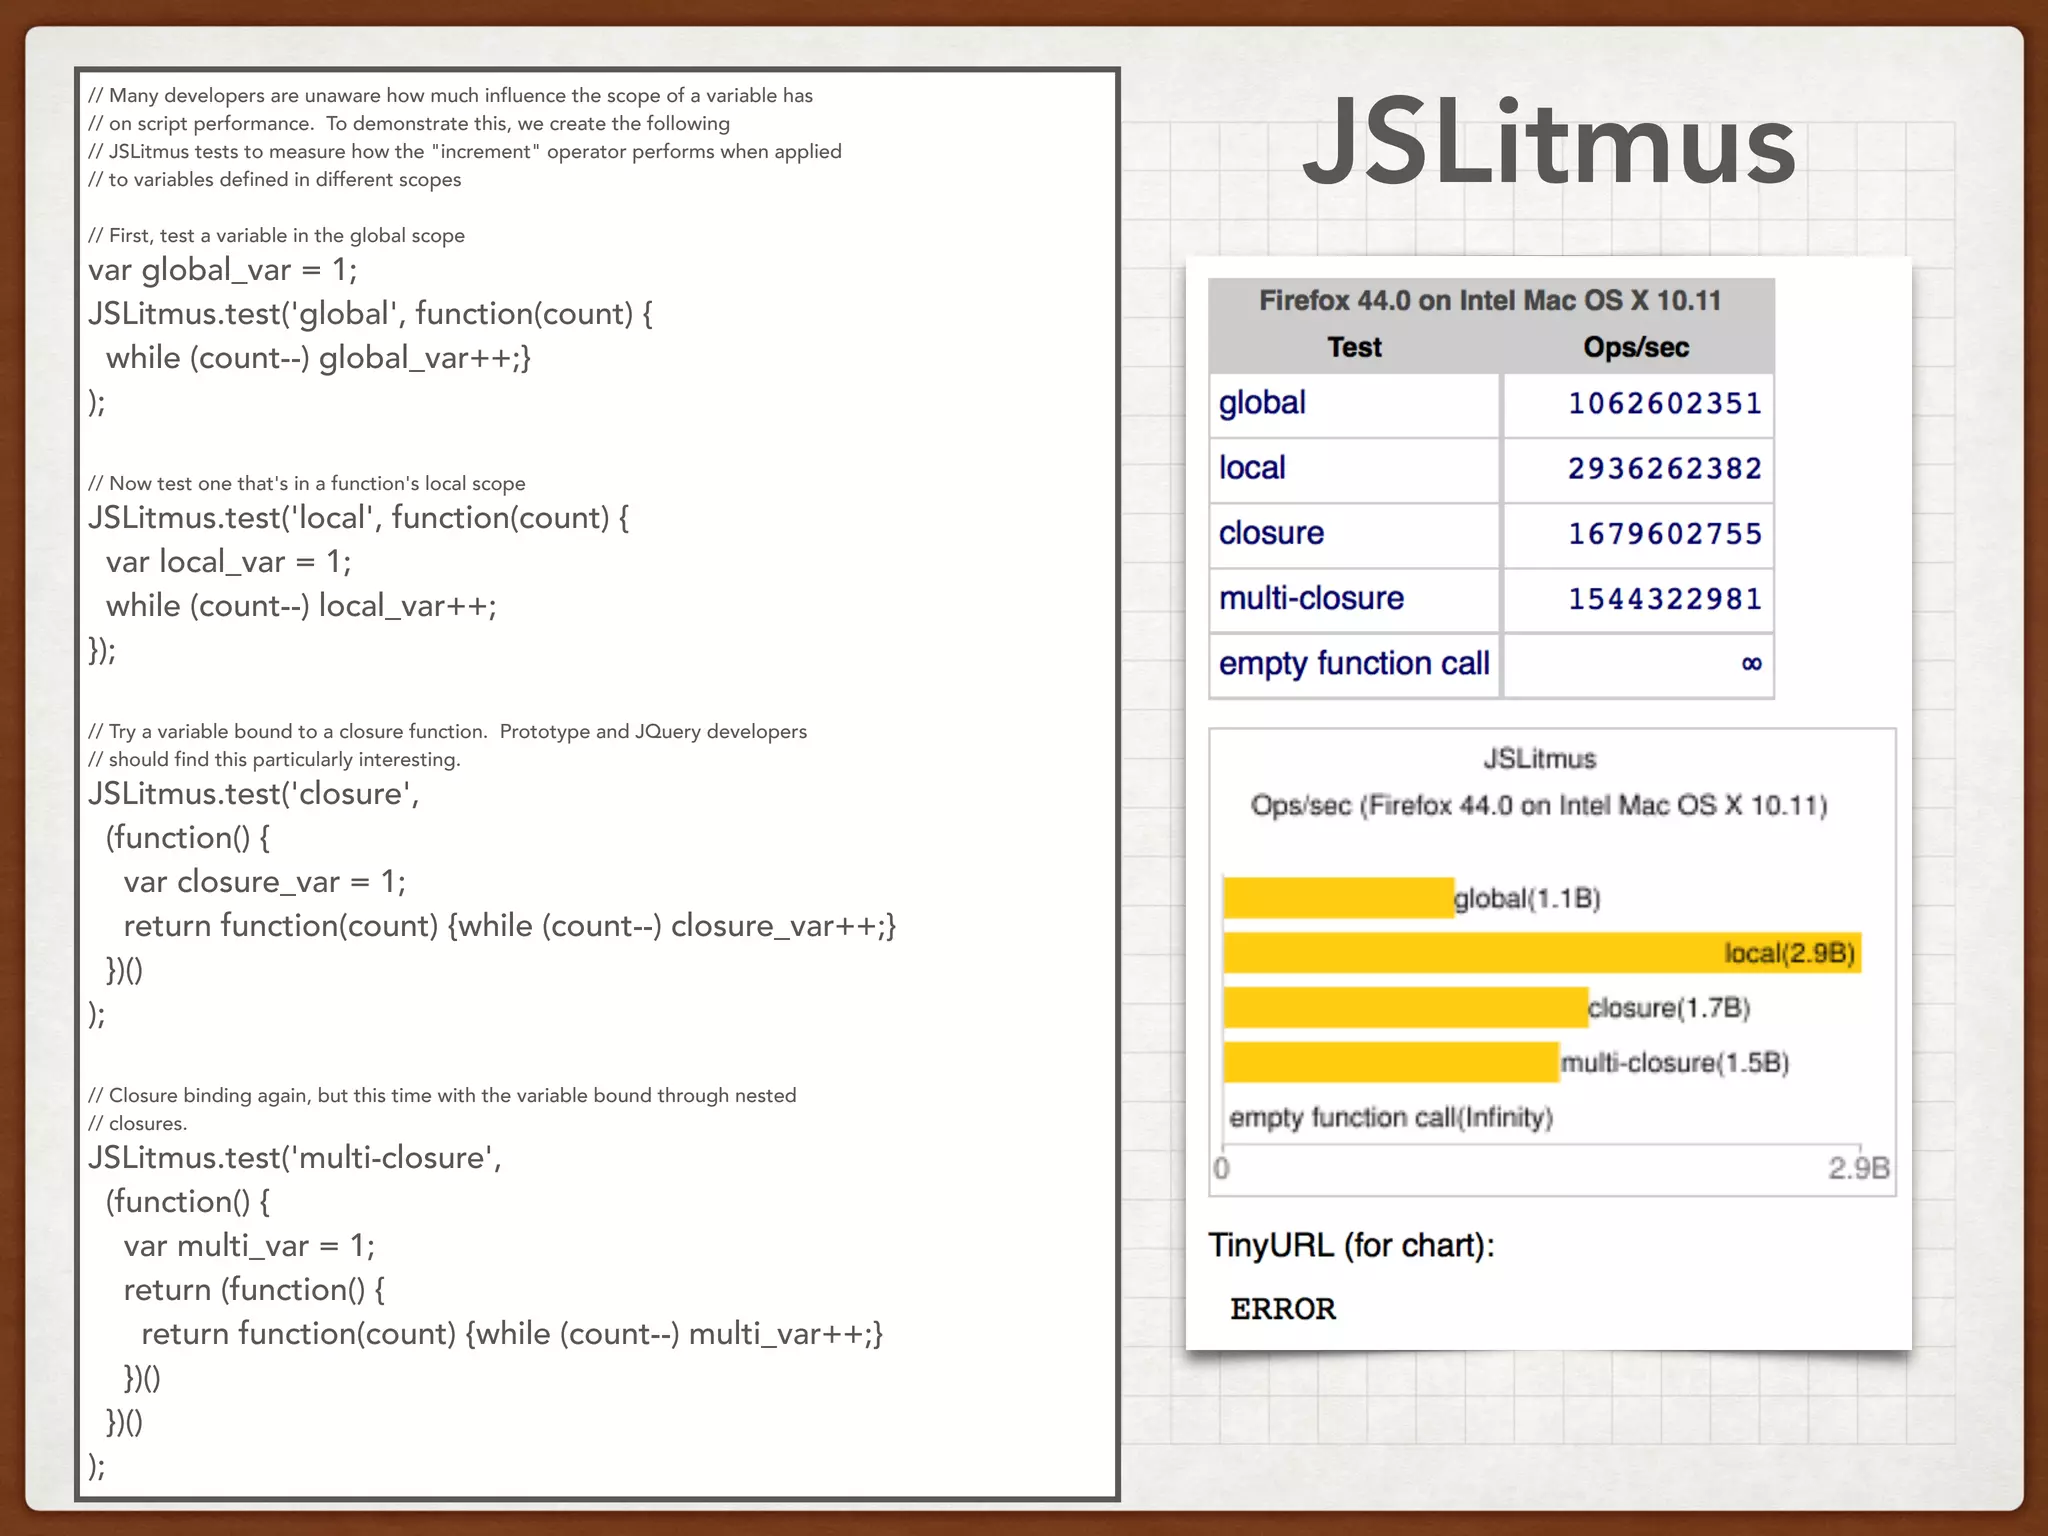Click the multi-closure(1.5B) chart bar
Image resolution: width=2048 pixels, height=1536 pixels.
click(1392, 1062)
